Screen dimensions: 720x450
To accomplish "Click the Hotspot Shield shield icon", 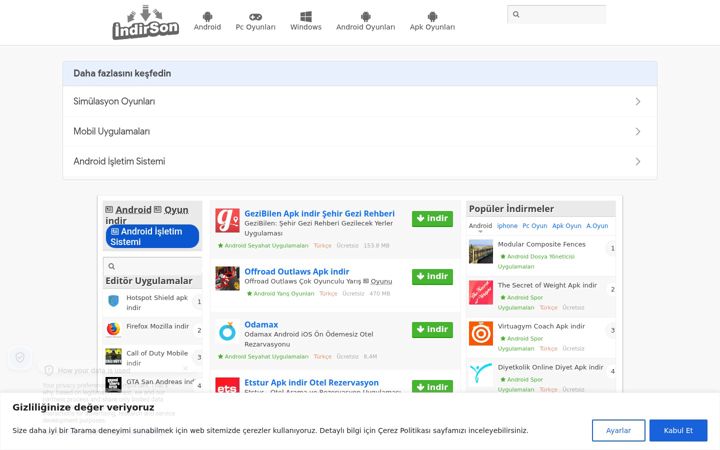I will [113, 301].
